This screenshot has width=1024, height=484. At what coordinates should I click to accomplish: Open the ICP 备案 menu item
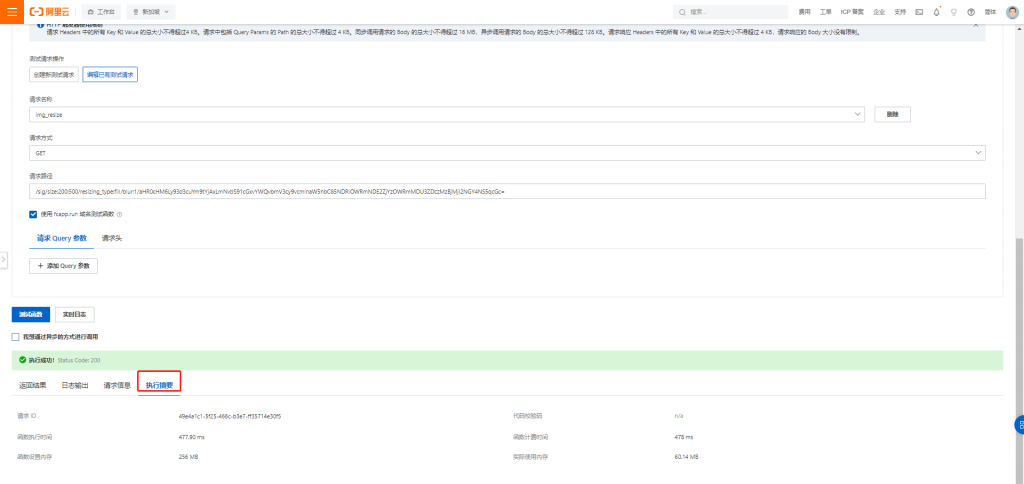point(852,12)
